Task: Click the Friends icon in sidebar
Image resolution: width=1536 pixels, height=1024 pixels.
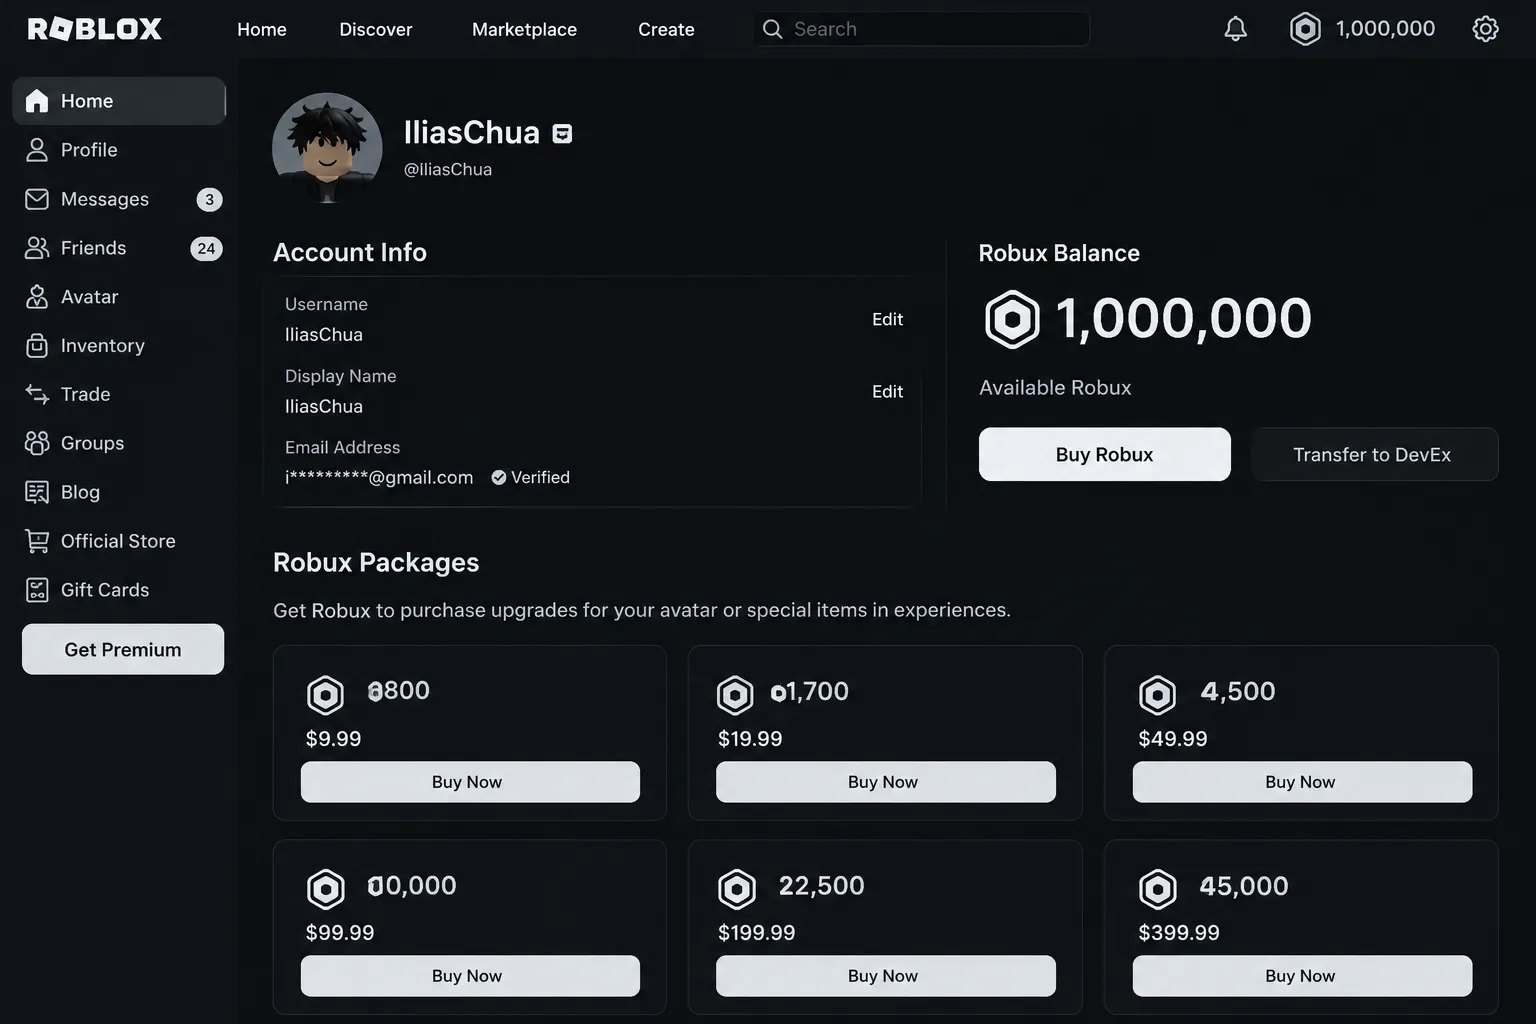Action: 37,248
